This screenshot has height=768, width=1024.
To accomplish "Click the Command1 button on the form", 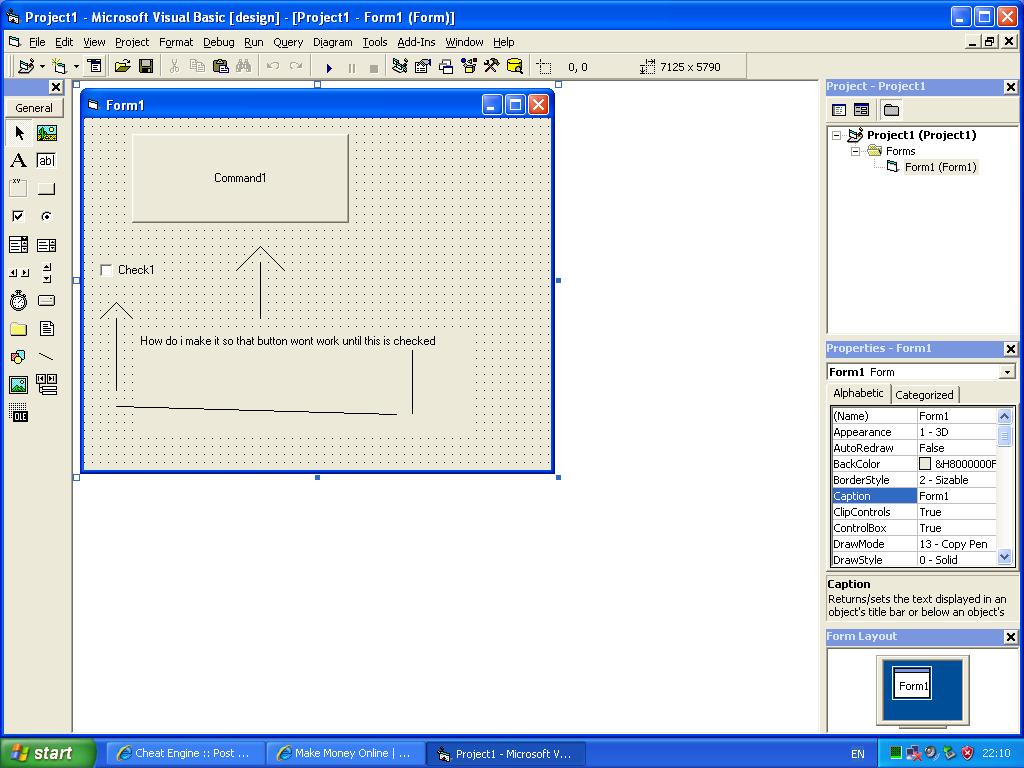I will (x=240, y=178).
